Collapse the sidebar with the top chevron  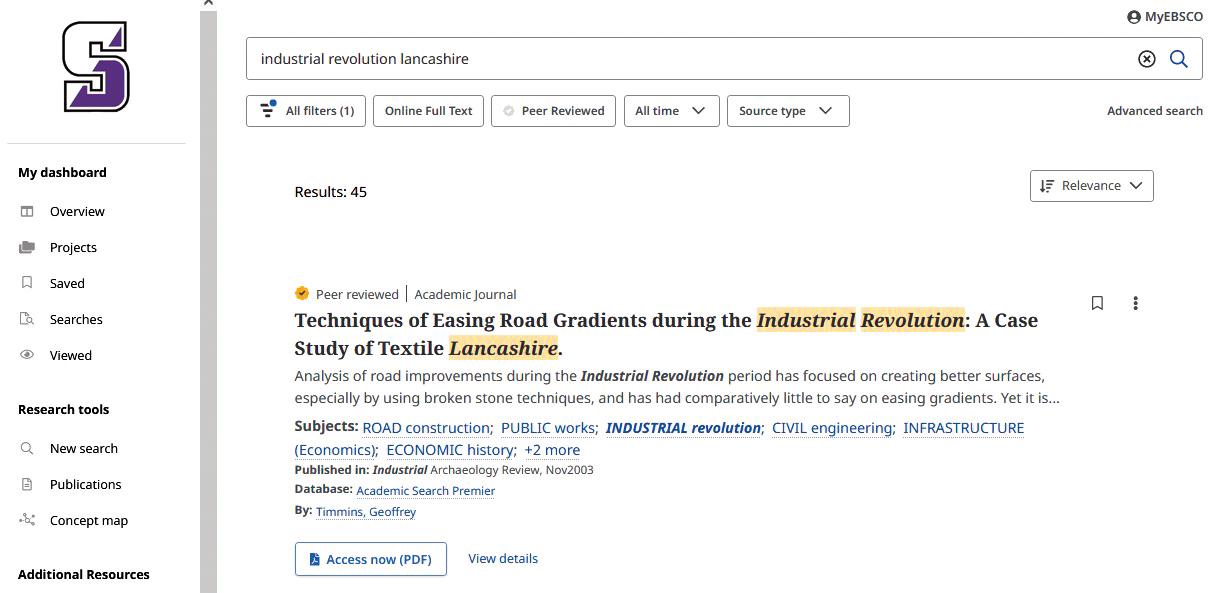coord(208,4)
